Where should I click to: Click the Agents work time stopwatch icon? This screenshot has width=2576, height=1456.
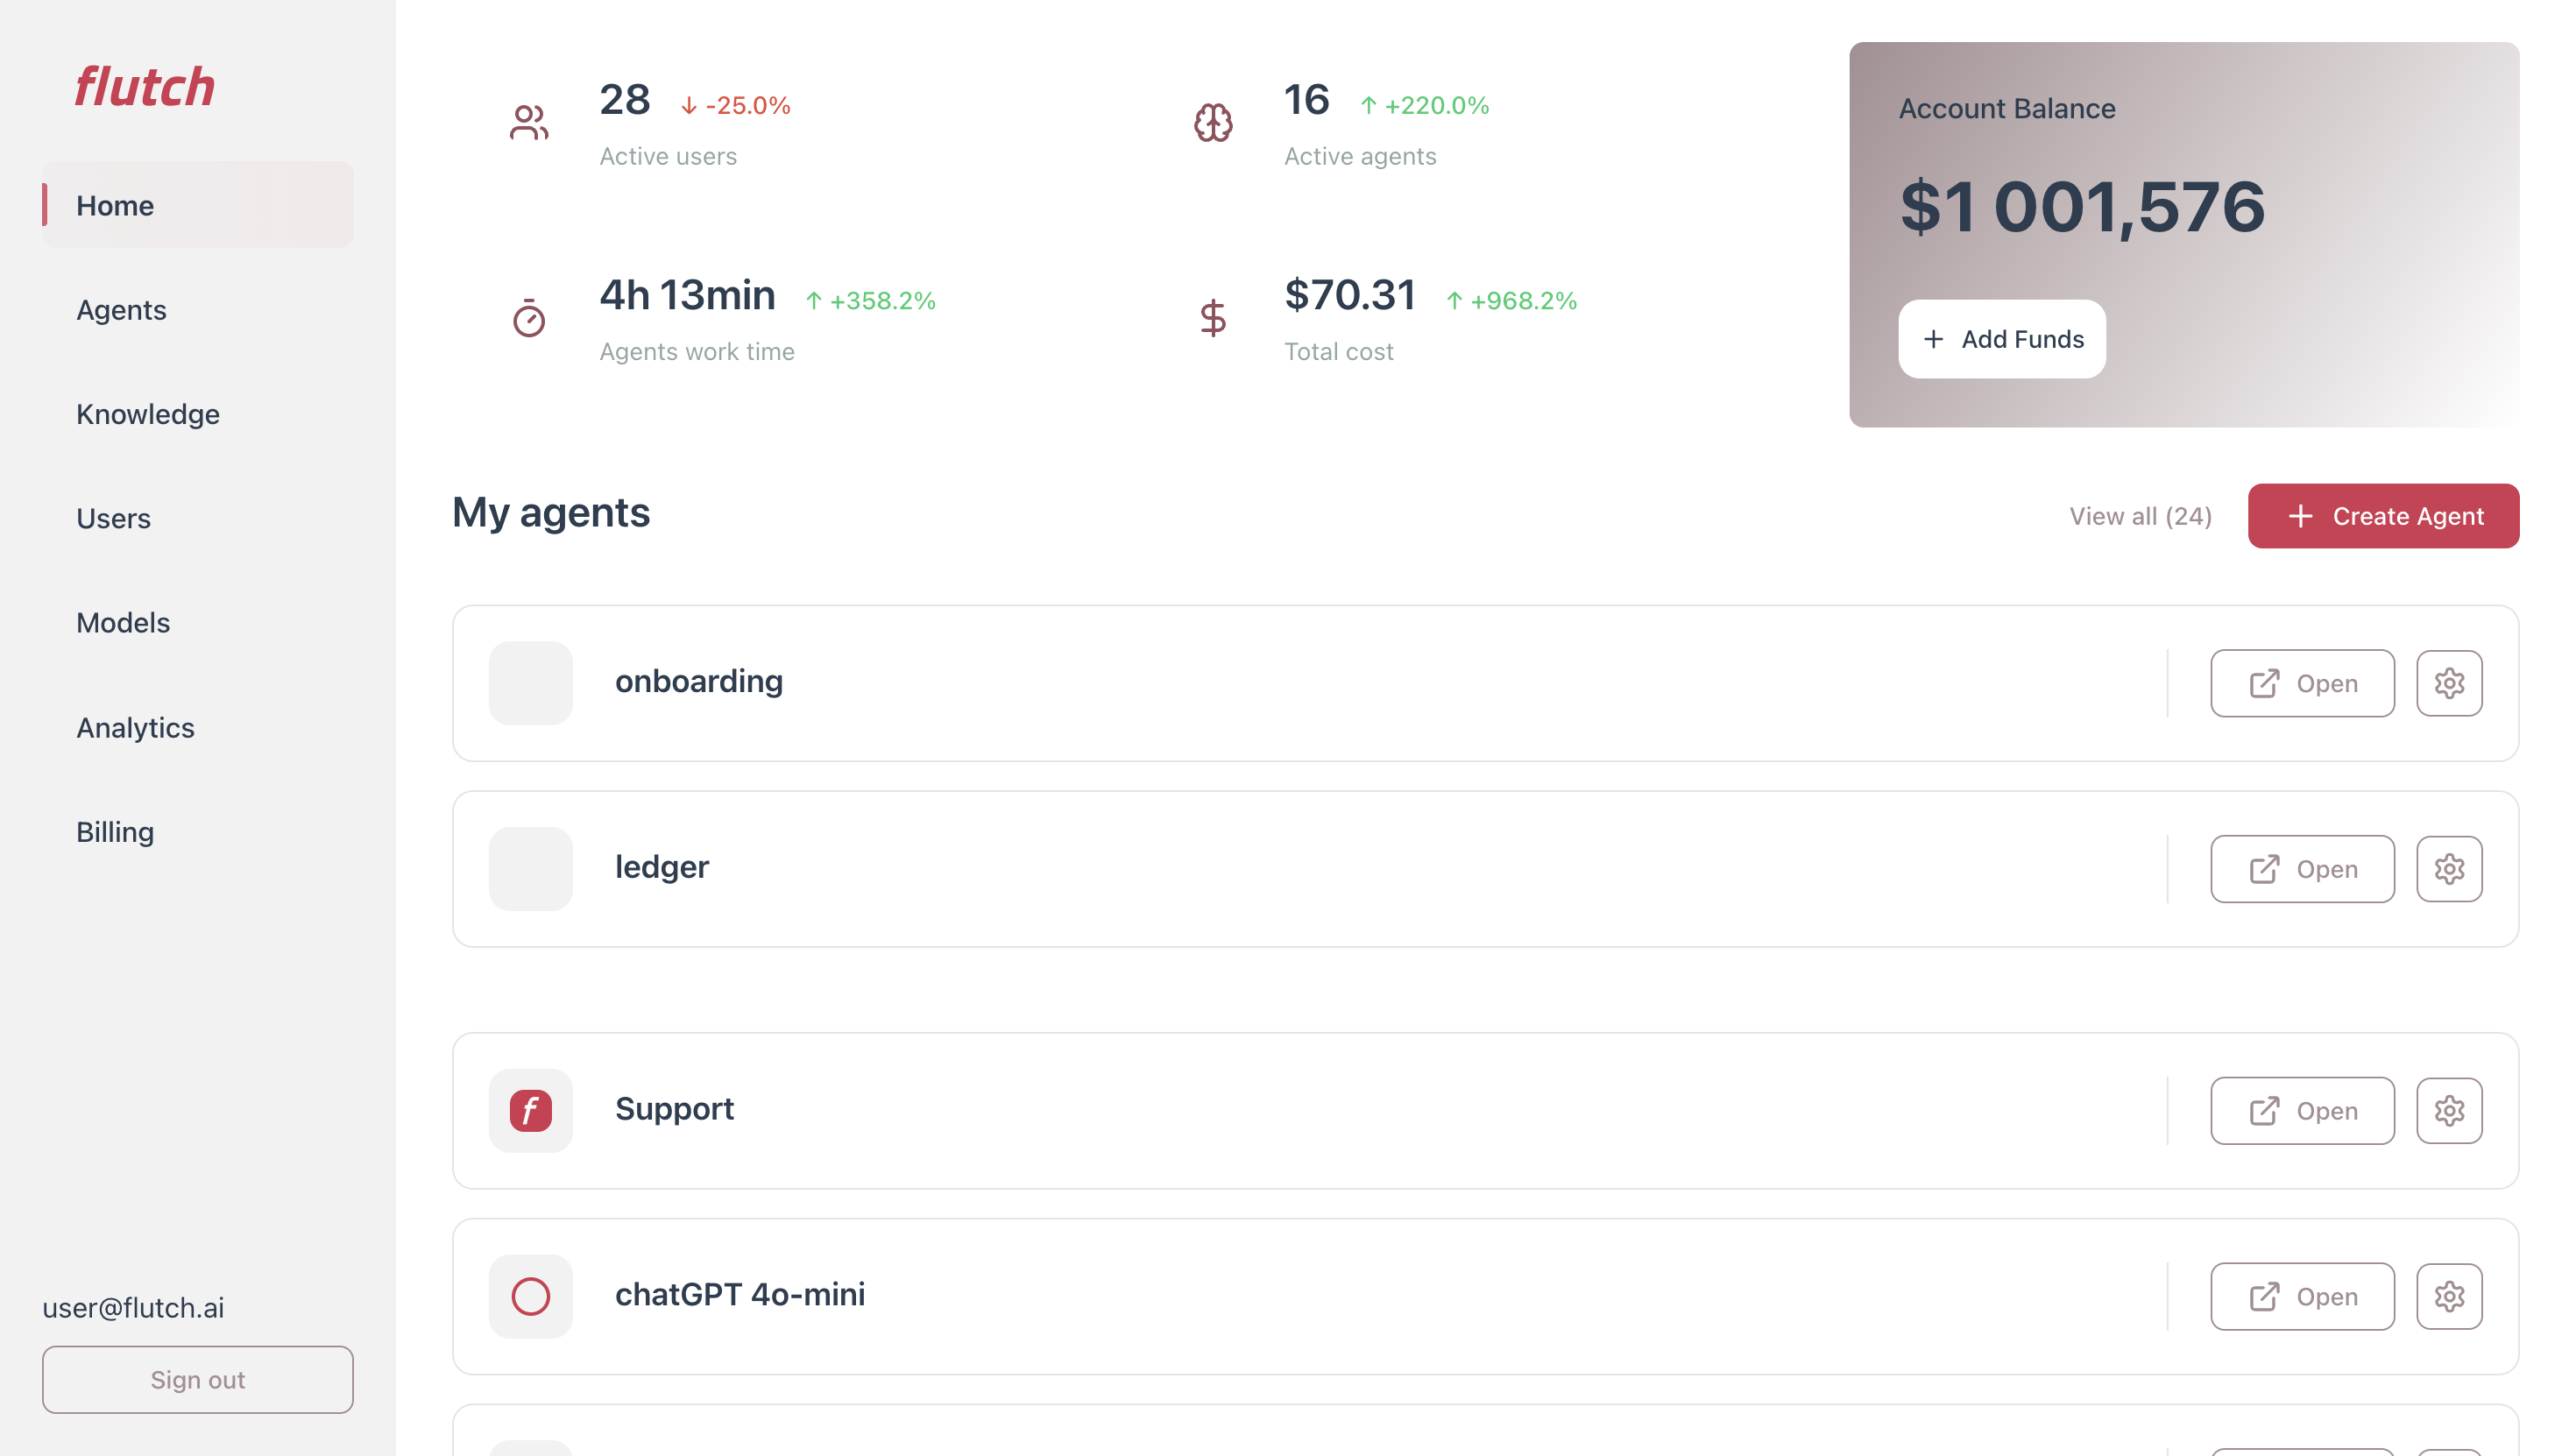point(528,318)
